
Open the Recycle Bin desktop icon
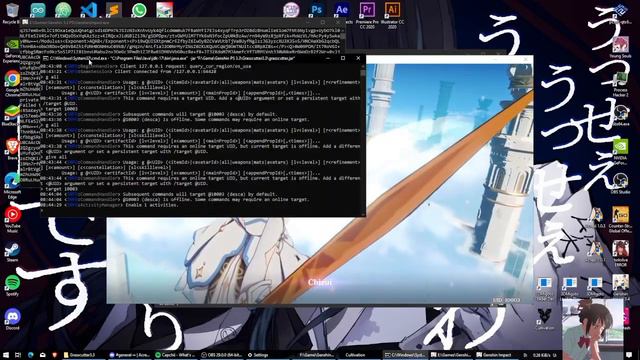[x=12, y=12]
